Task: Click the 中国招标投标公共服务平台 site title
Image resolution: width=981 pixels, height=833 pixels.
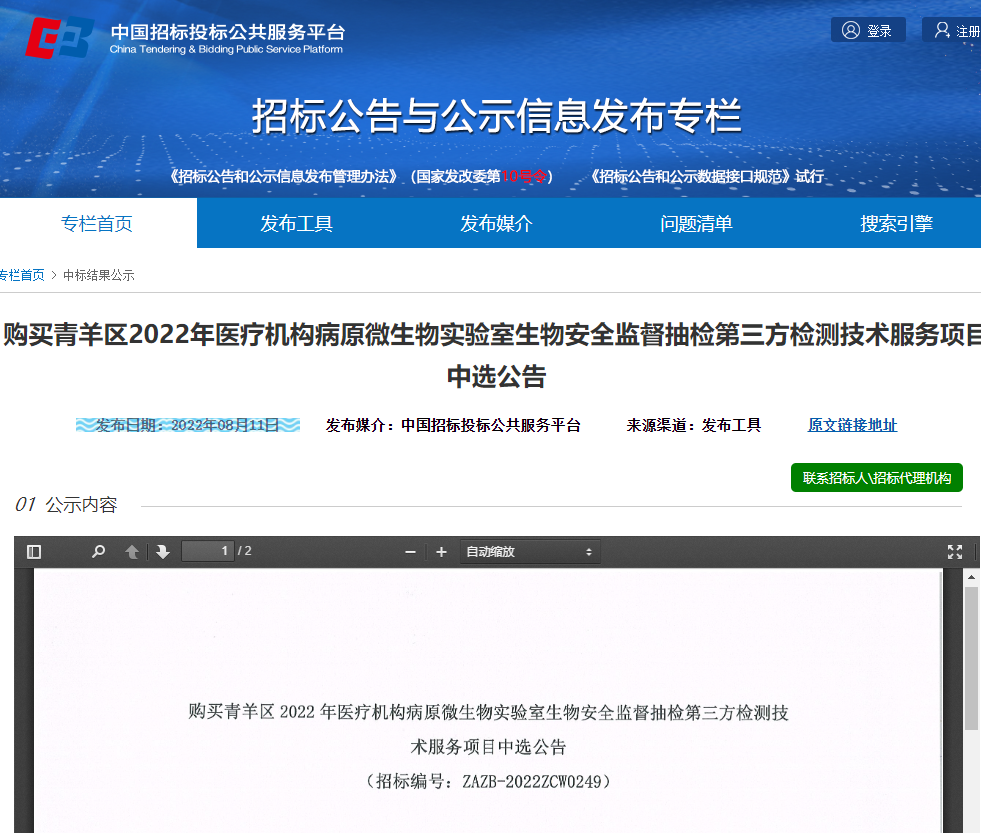Action: point(228,32)
